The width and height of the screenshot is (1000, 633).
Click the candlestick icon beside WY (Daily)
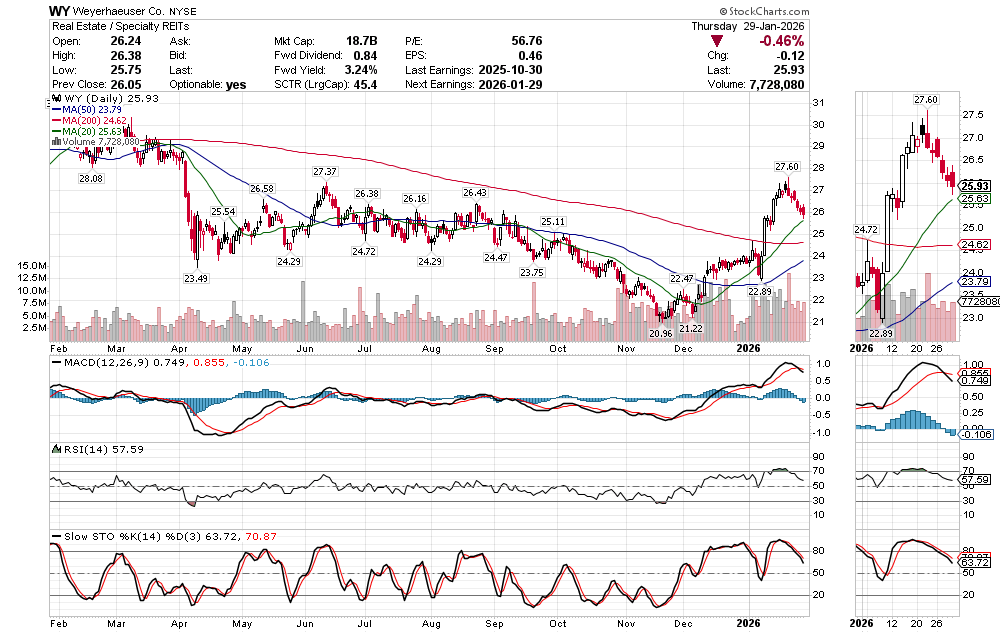[56, 98]
